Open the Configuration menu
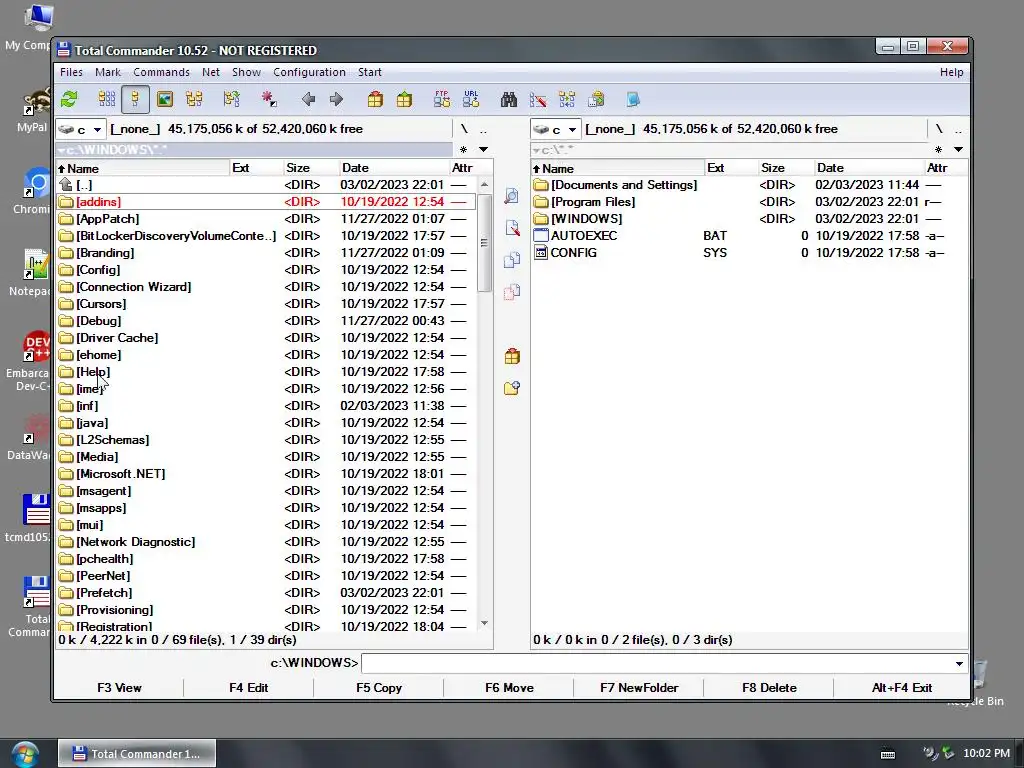 (x=309, y=72)
